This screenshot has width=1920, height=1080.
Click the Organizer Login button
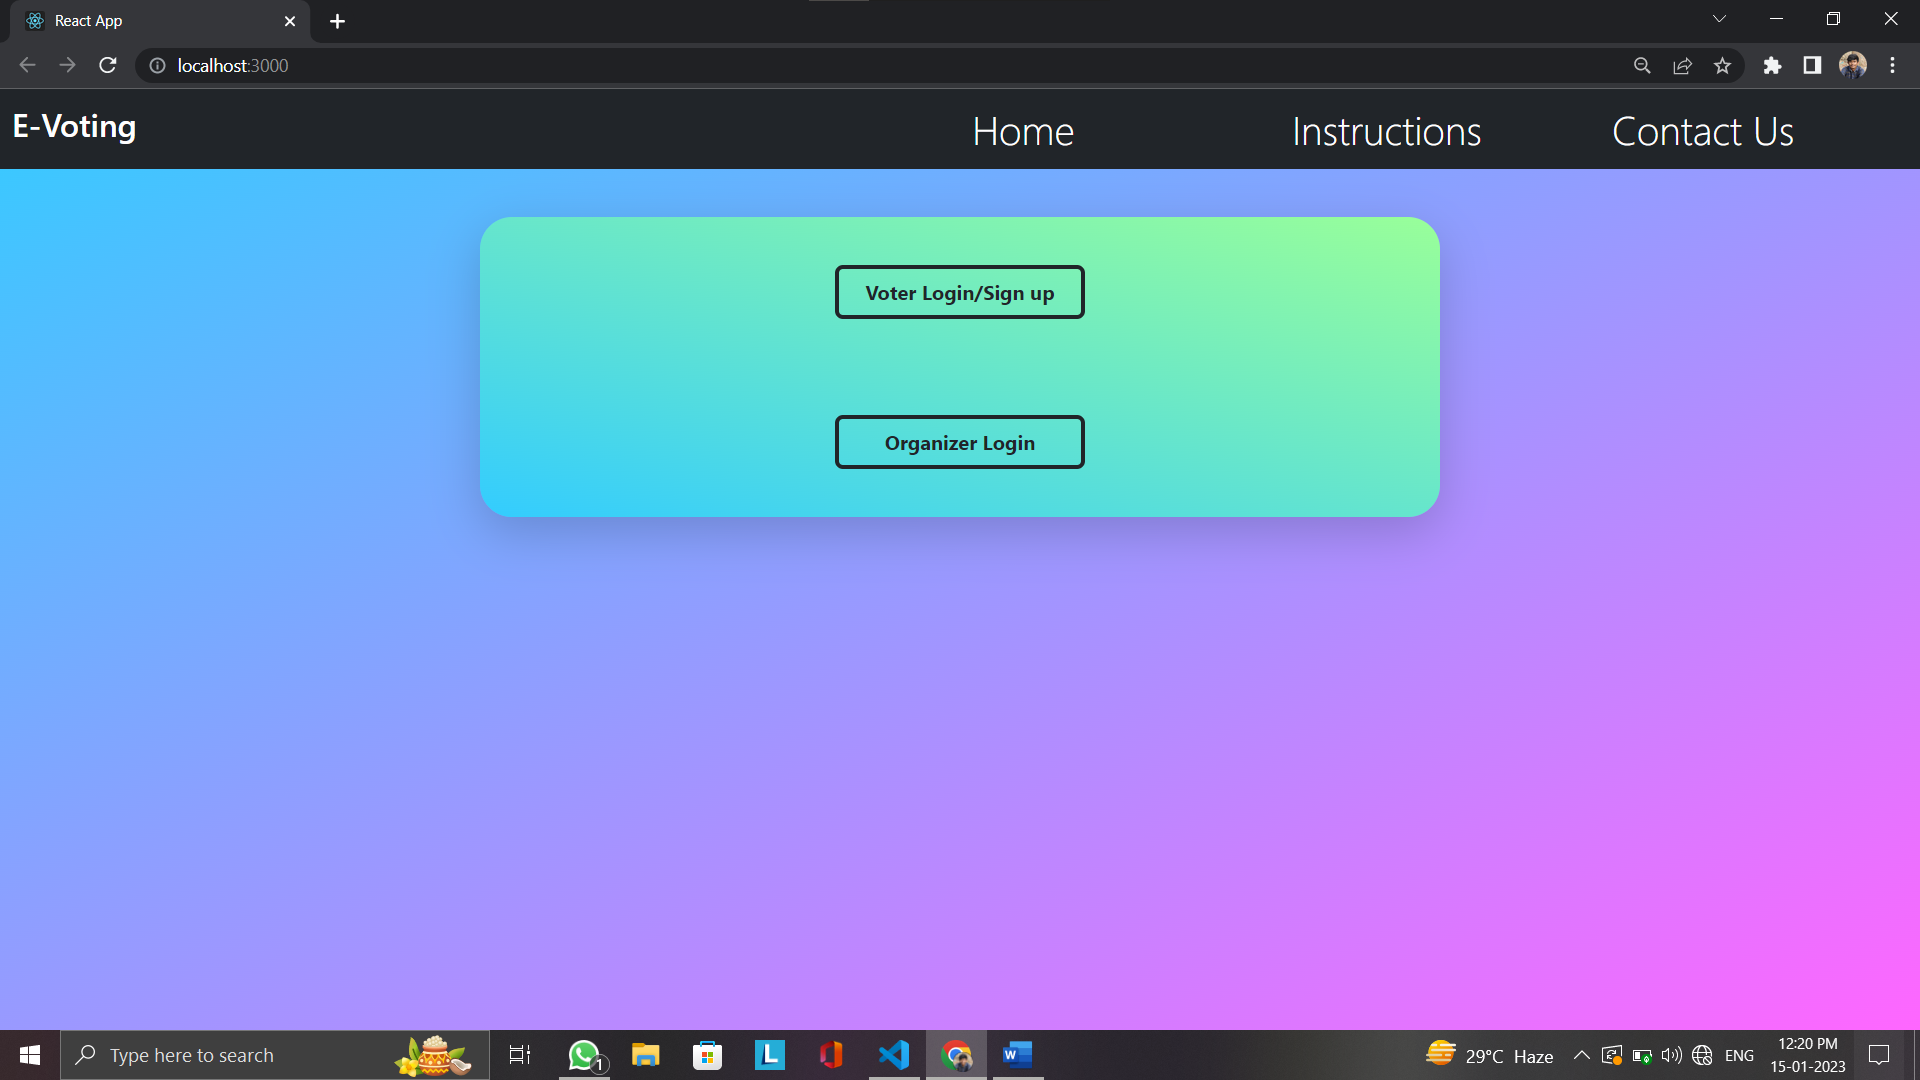pos(959,442)
